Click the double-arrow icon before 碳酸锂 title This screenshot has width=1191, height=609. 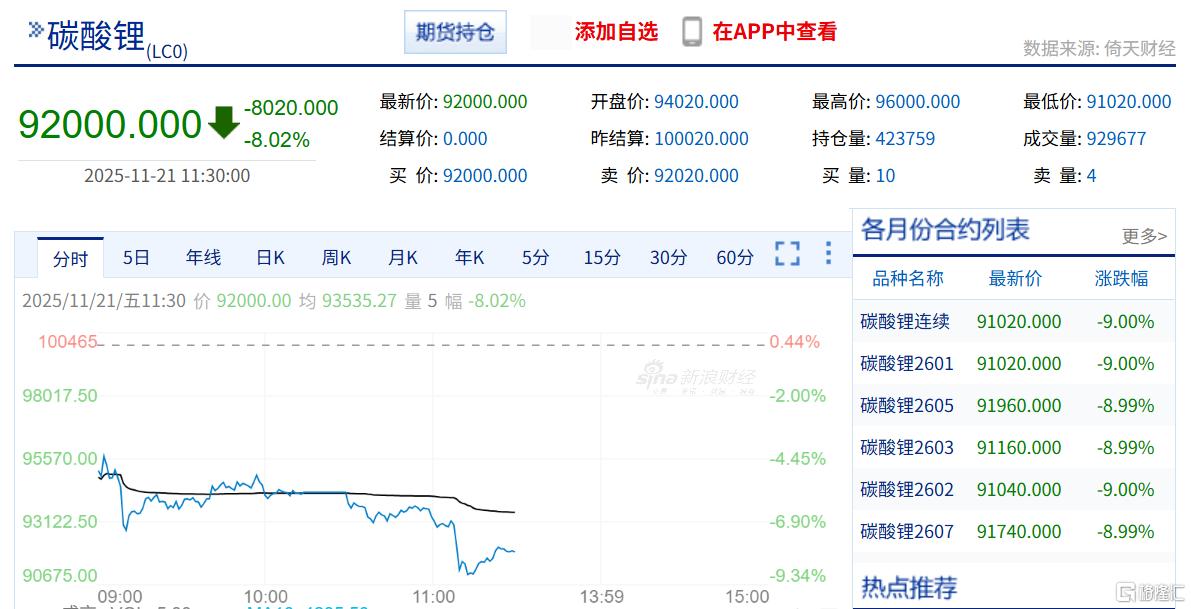coord(36,30)
